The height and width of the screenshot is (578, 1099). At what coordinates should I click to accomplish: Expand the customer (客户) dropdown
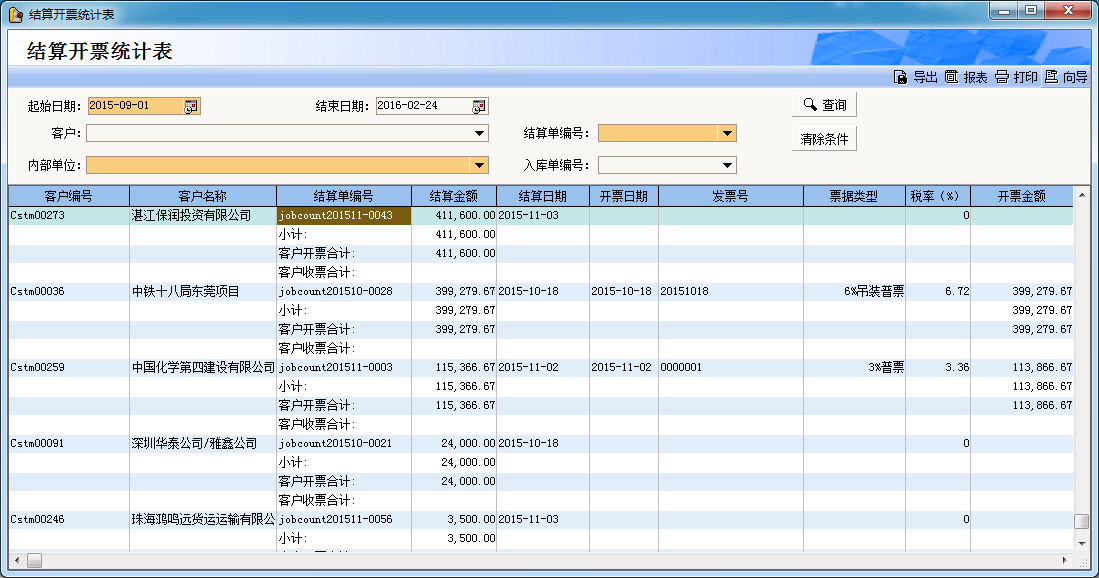pyautogui.click(x=479, y=134)
